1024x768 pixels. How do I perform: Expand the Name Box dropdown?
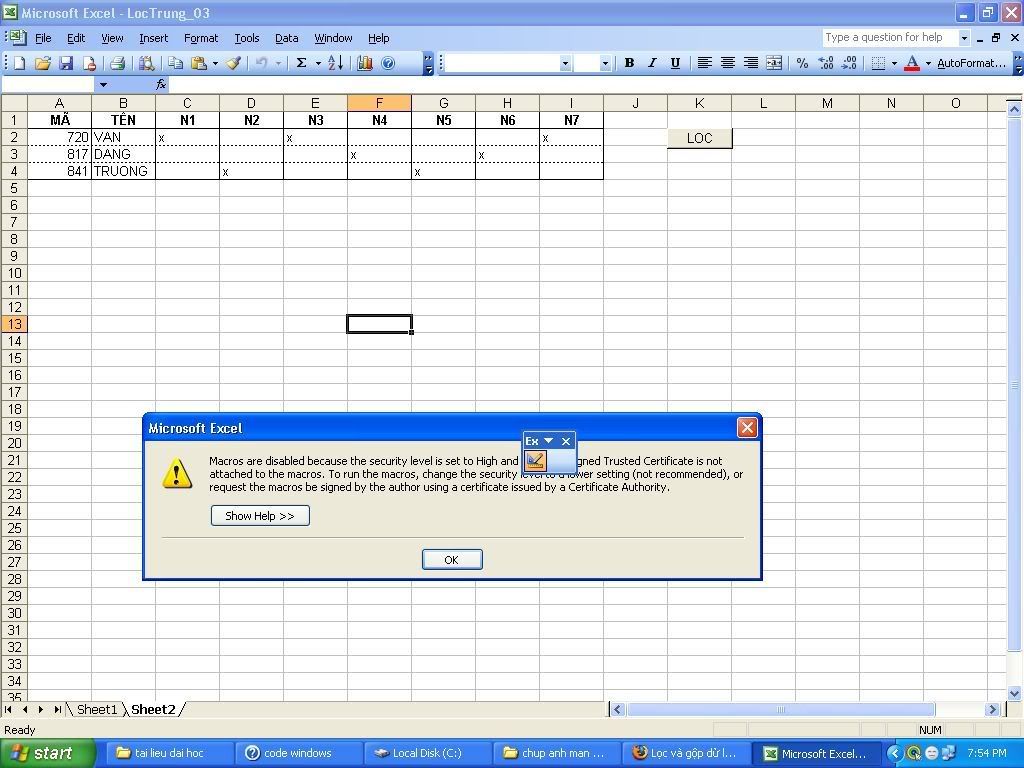coord(103,85)
